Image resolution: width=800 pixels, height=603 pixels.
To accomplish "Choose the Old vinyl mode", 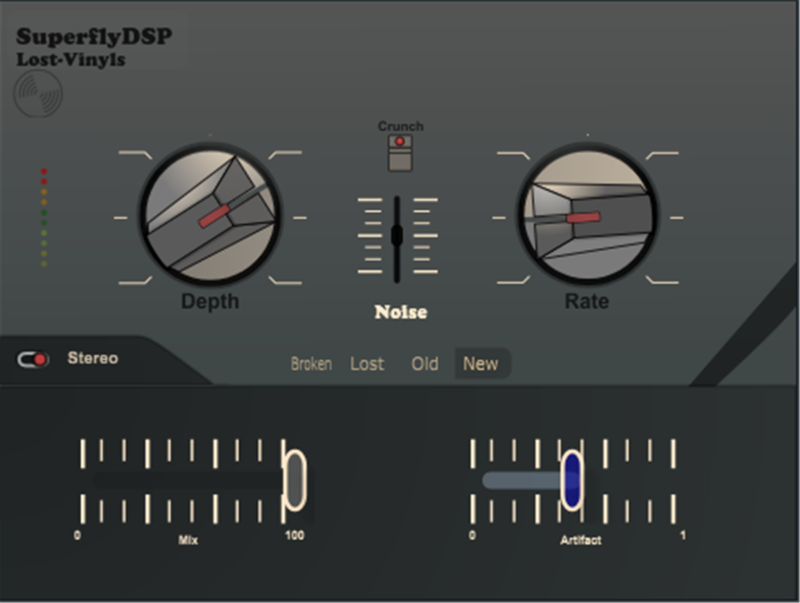I will coord(425,364).
